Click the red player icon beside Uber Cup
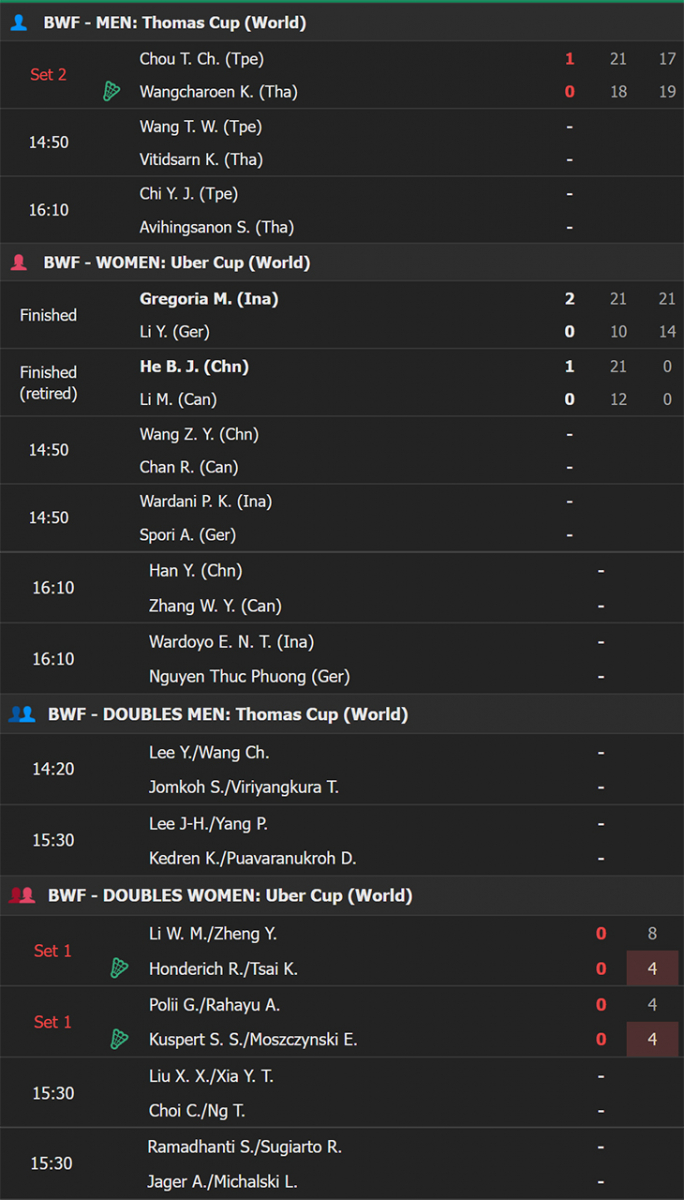This screenshot has height=1200, width=684. 18,263
